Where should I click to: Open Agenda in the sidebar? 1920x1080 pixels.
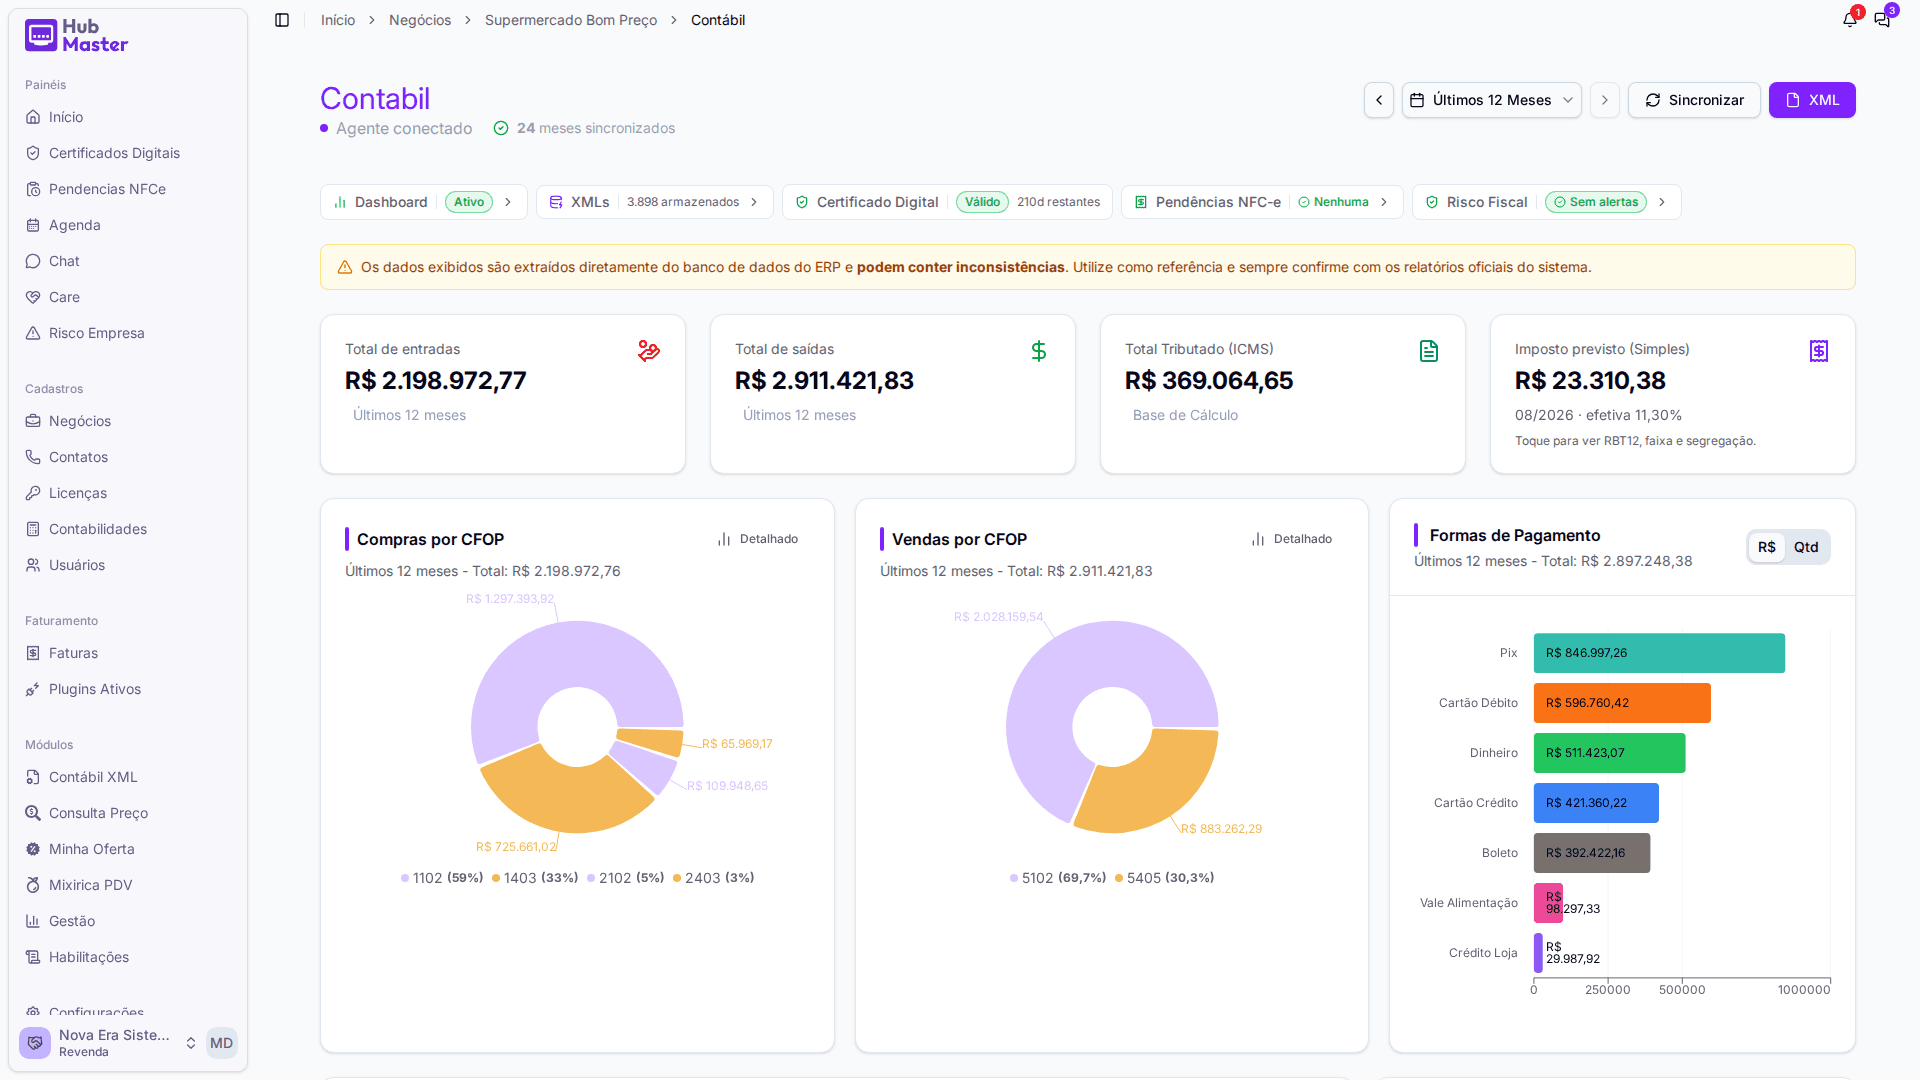[127, 225]
